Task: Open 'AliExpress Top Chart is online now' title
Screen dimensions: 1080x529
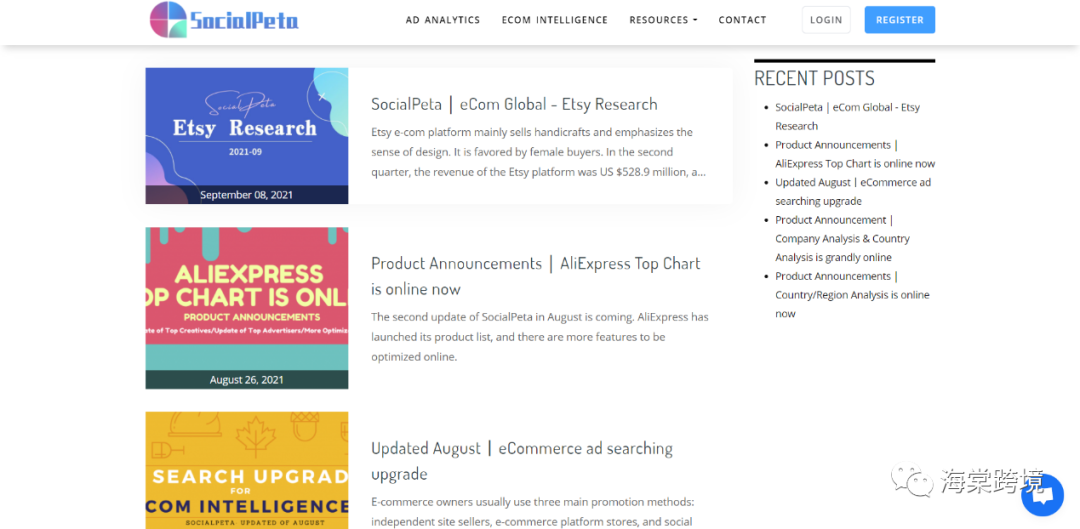Action: 536,276
